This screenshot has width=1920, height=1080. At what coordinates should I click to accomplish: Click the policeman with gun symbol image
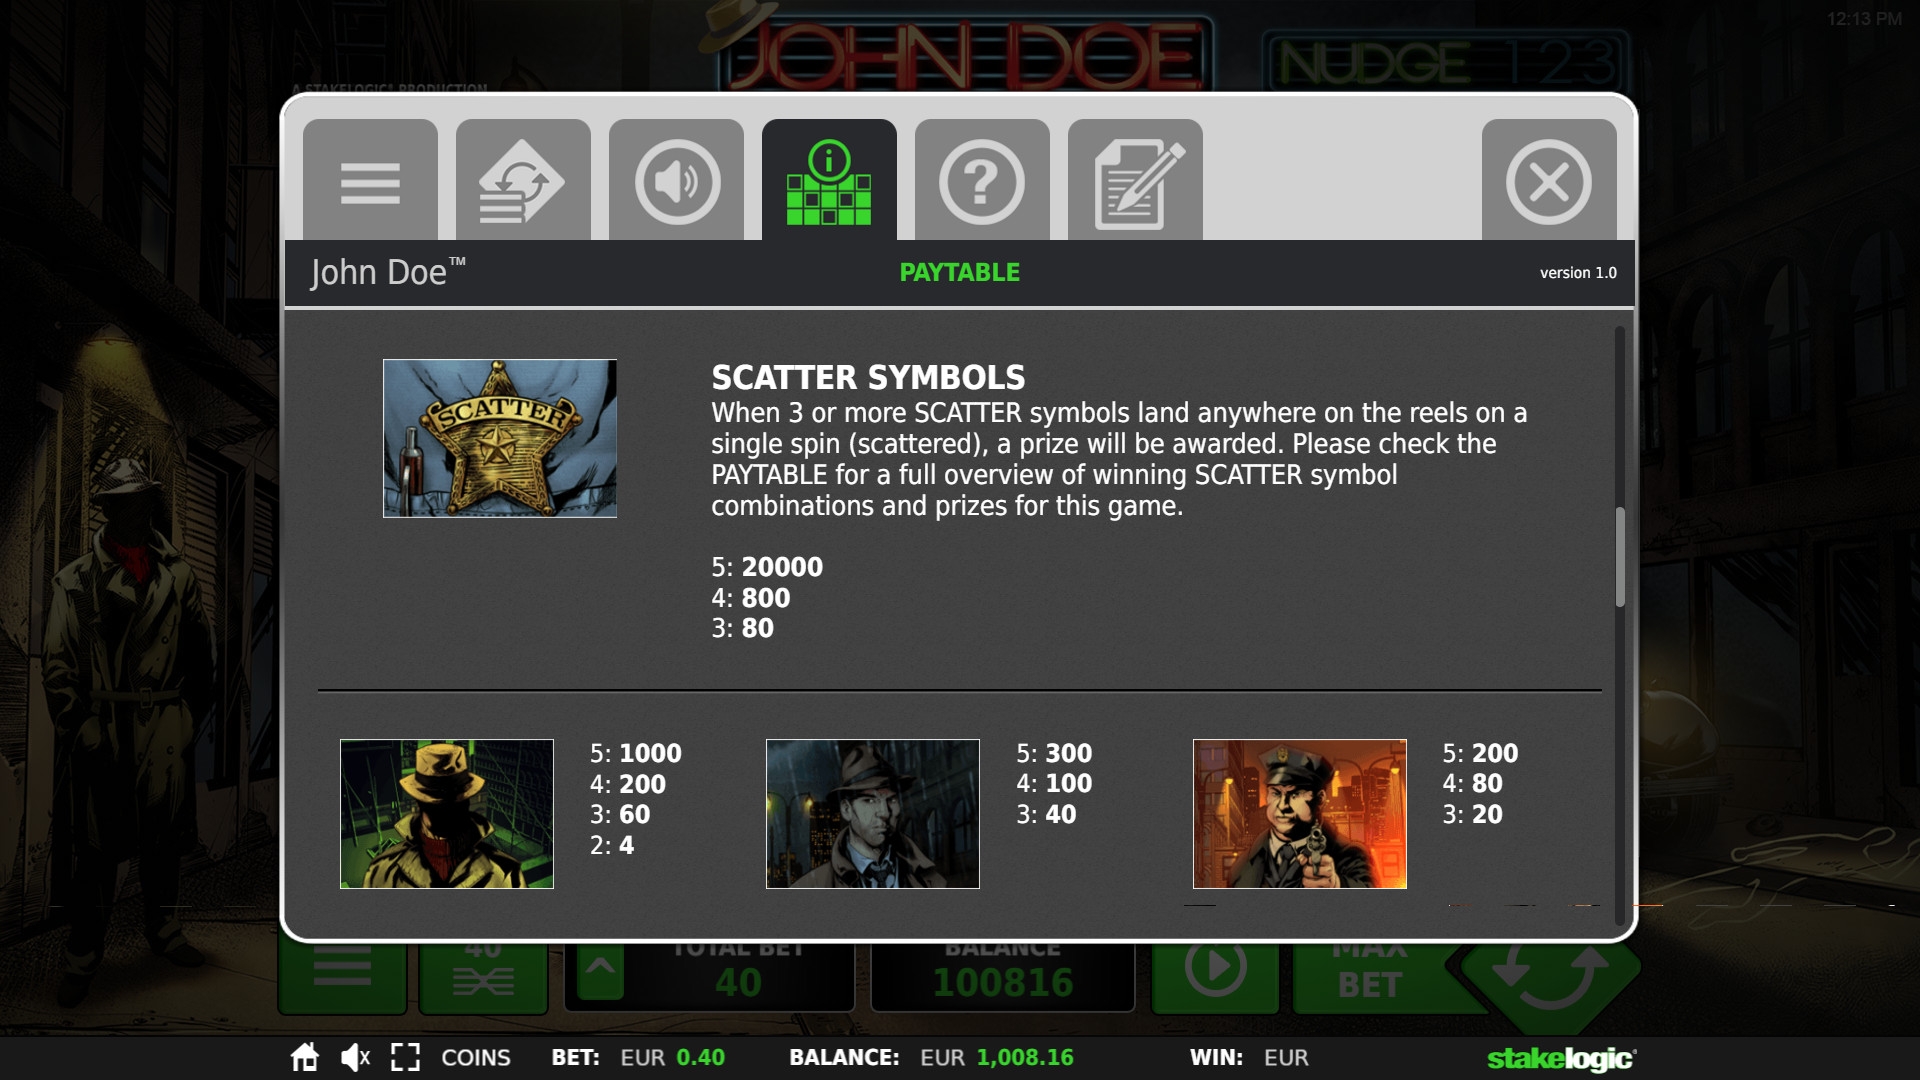[x=1300, y=814]
